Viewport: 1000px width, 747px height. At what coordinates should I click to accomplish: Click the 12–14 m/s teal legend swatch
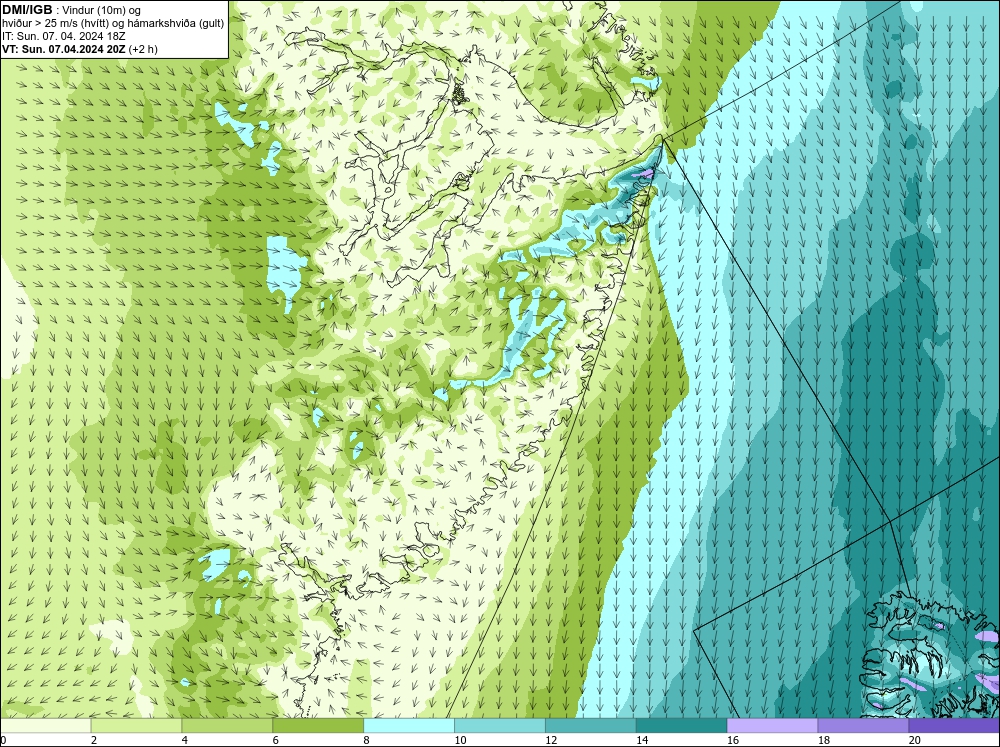coord(591,725)
